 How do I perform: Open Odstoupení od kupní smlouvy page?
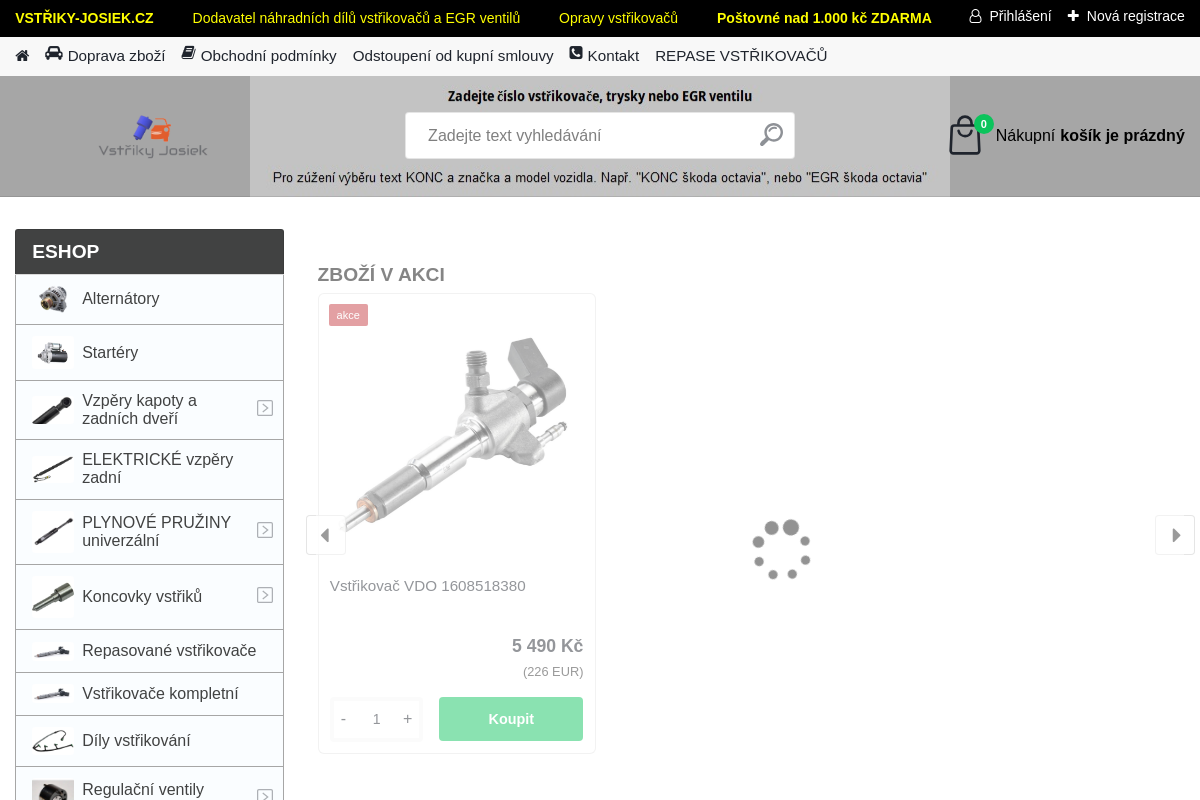pyautogui.click(x=453, y=56)
